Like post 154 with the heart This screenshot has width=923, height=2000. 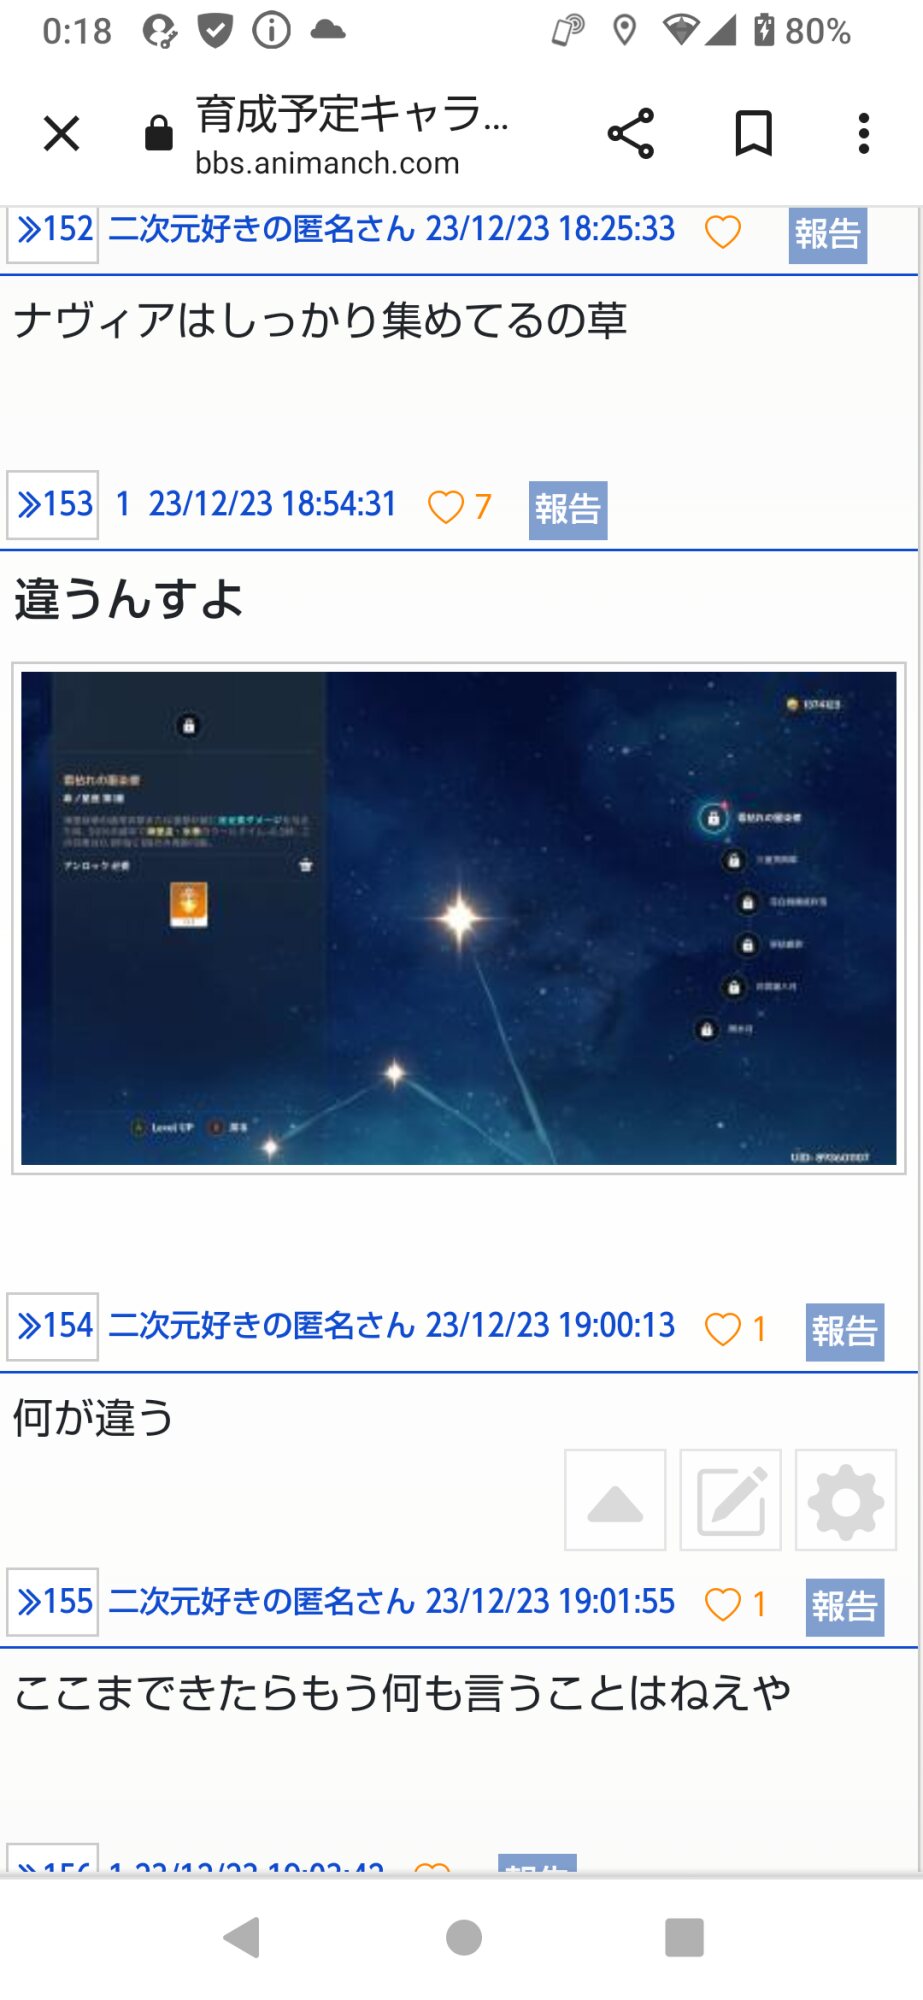pyautogui.click(x=723, y=1328)
